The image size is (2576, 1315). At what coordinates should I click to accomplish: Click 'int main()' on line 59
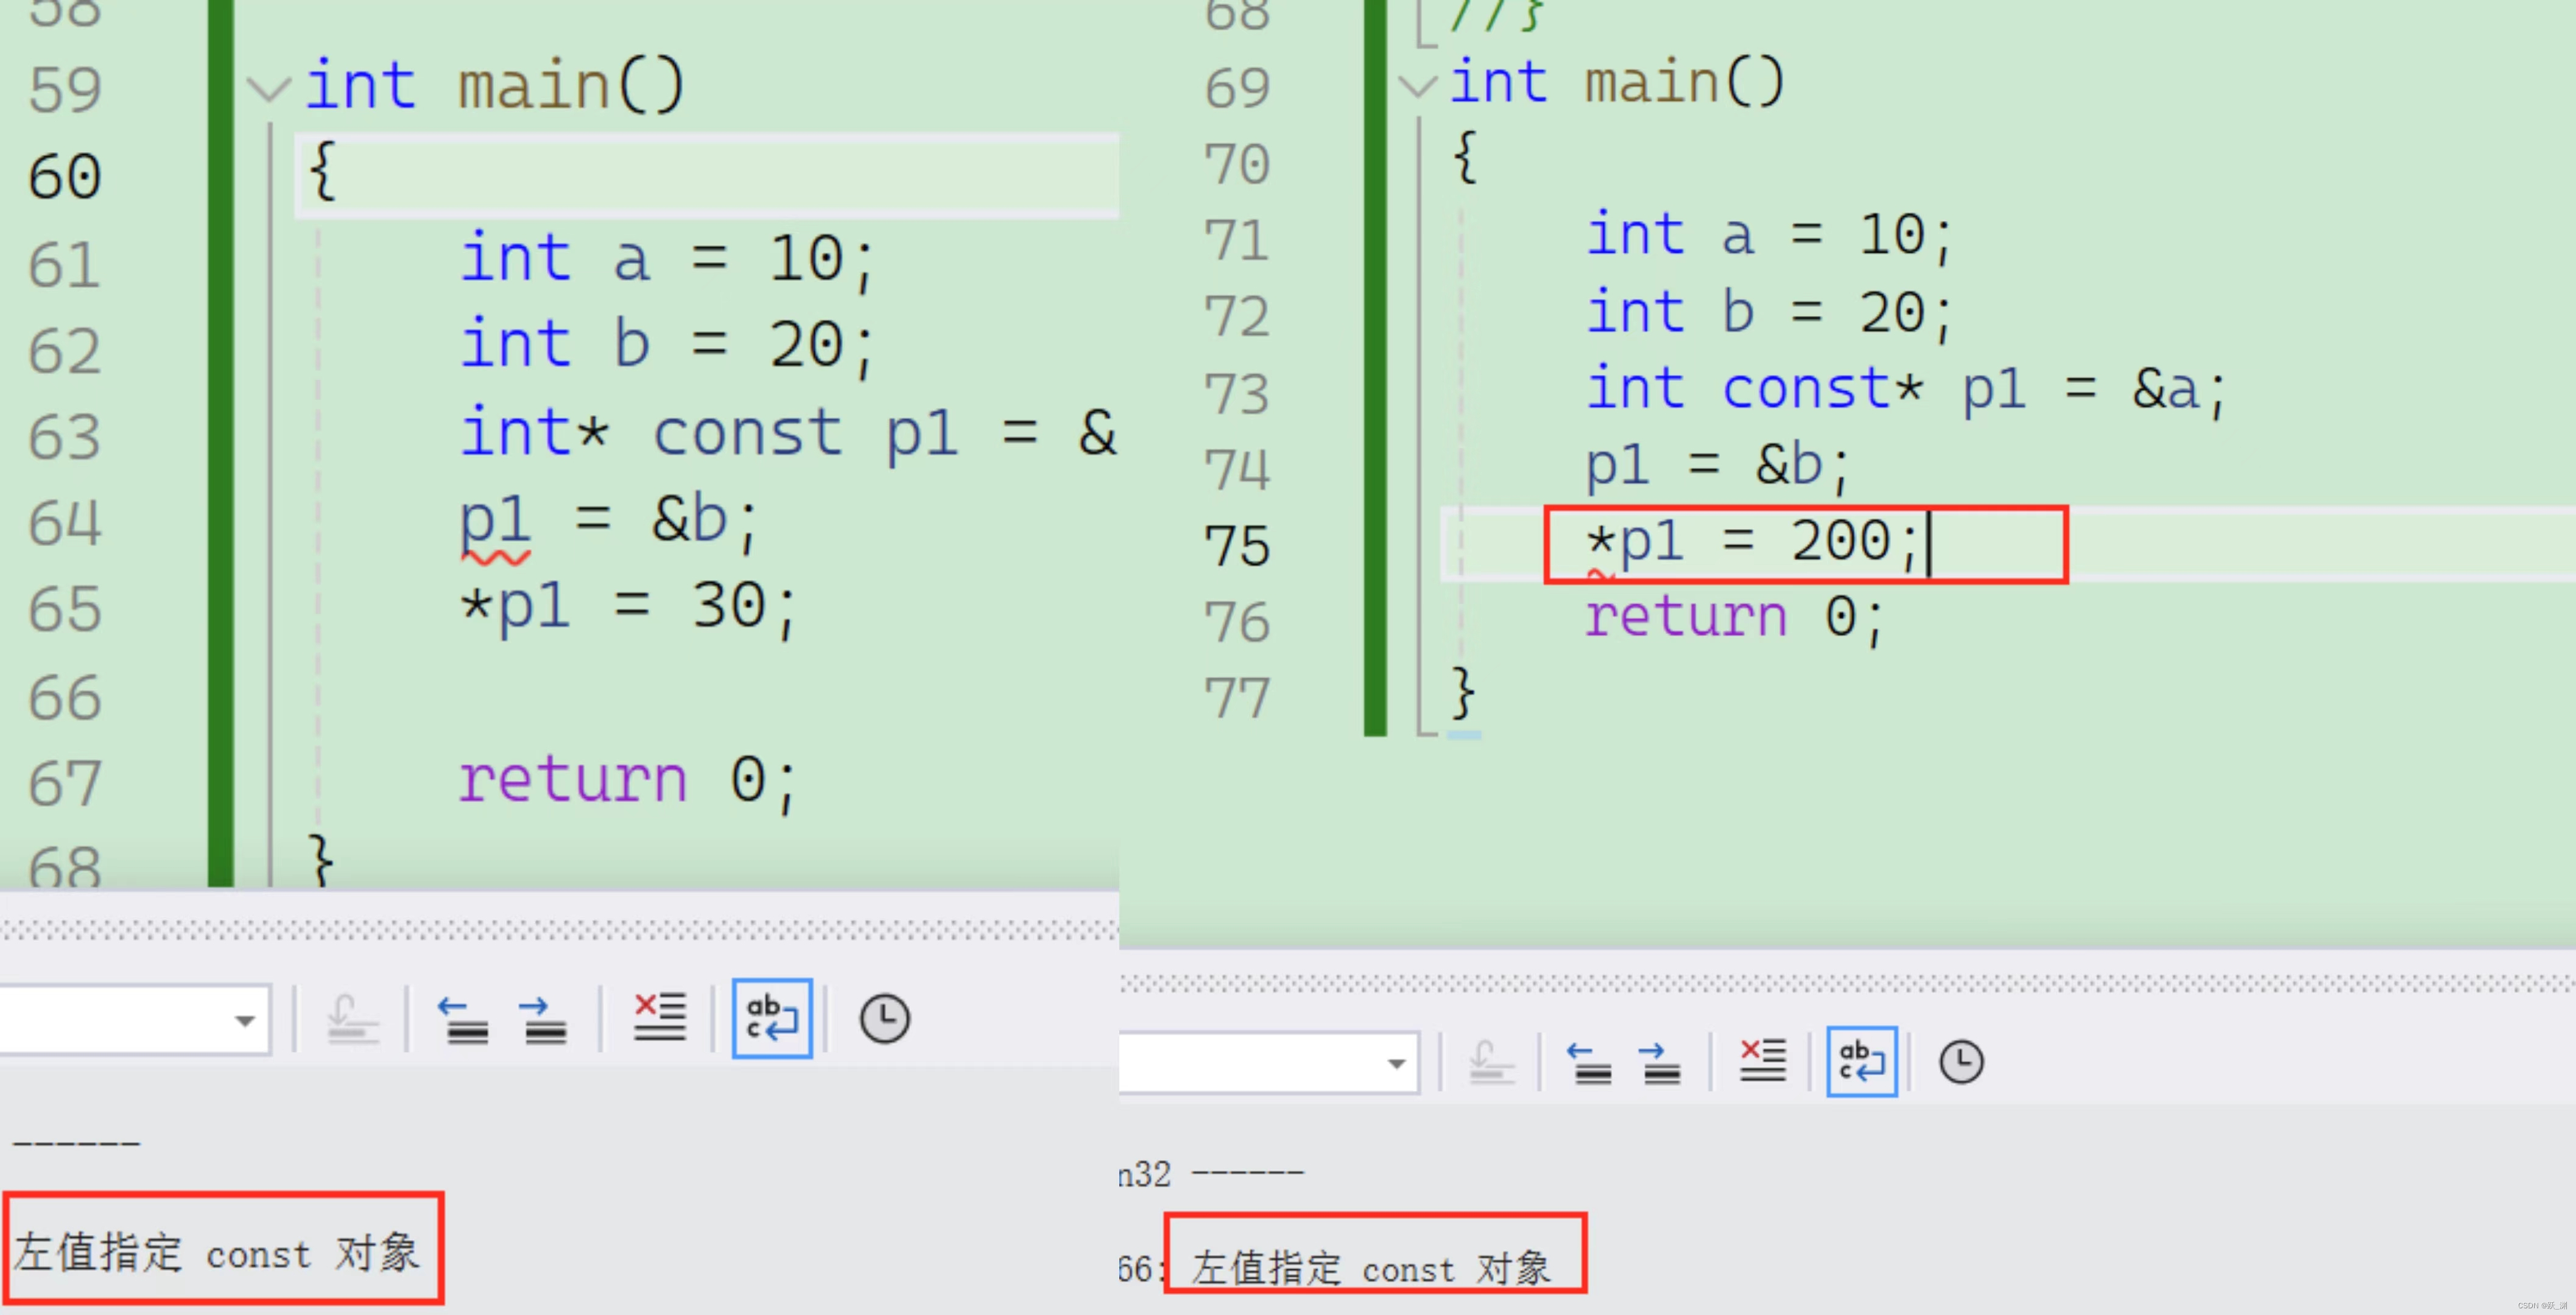495,86
